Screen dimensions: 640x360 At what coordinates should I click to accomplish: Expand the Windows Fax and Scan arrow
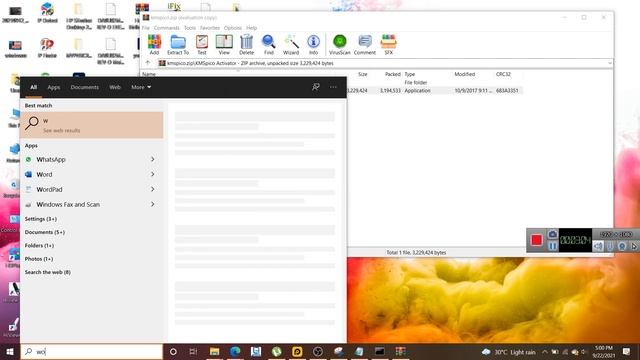pos(153,204)
